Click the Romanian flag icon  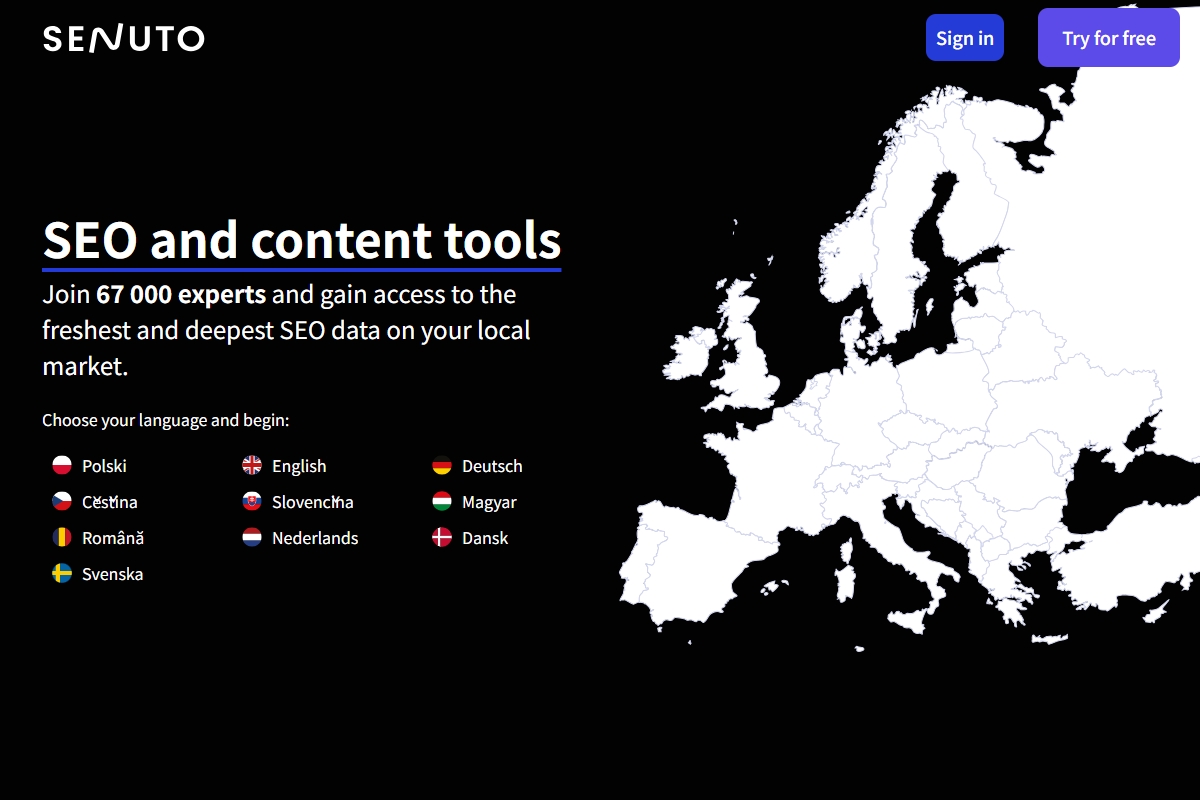pos(62,538)
